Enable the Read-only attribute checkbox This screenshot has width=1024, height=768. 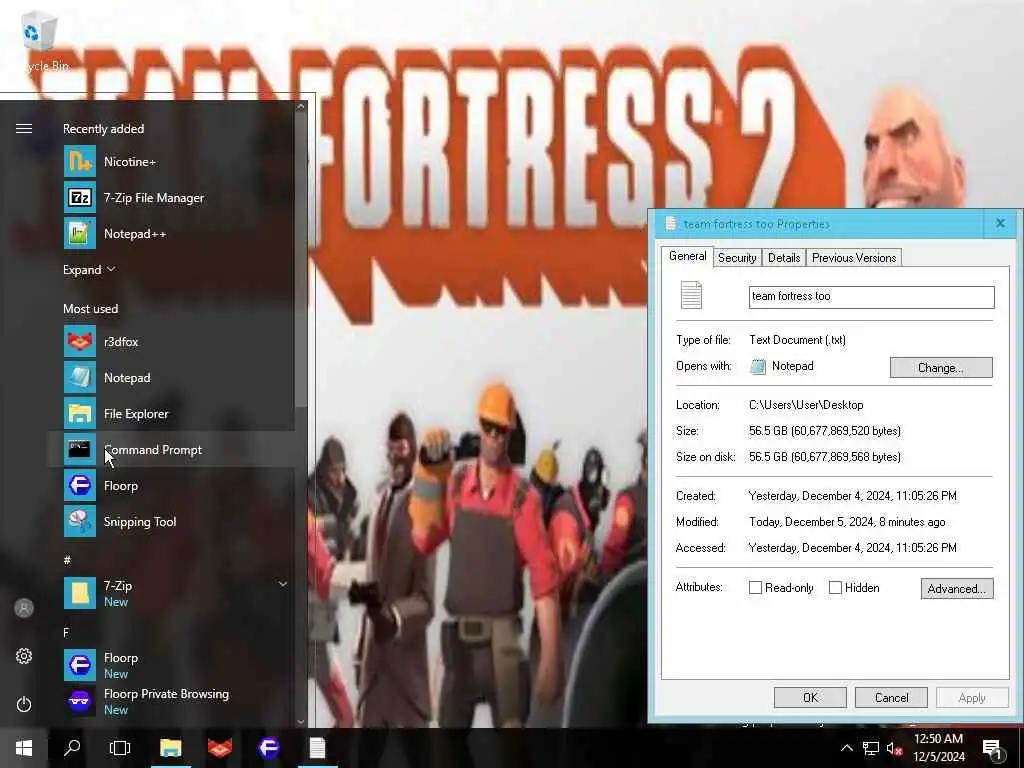pyautogui.click(x=755, y=588)
